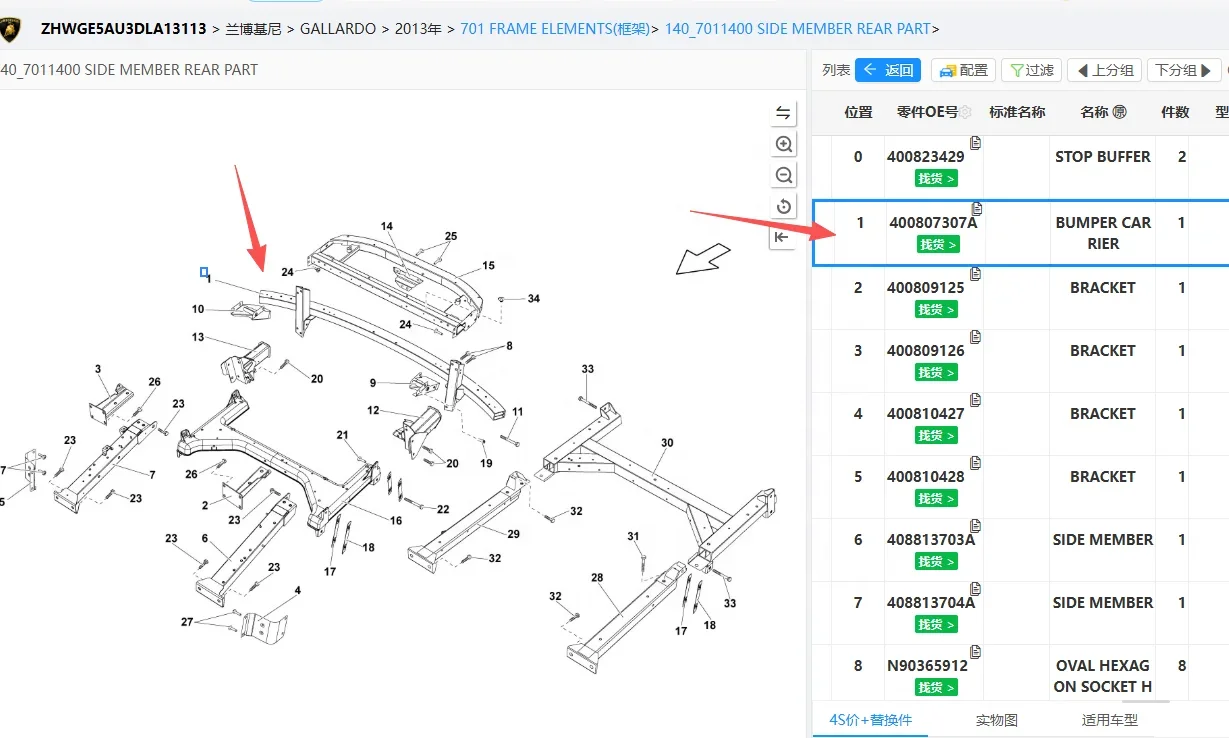Copy part number N90365912
The width and height of the screenshot is (1229, 738).
(976, 652)
